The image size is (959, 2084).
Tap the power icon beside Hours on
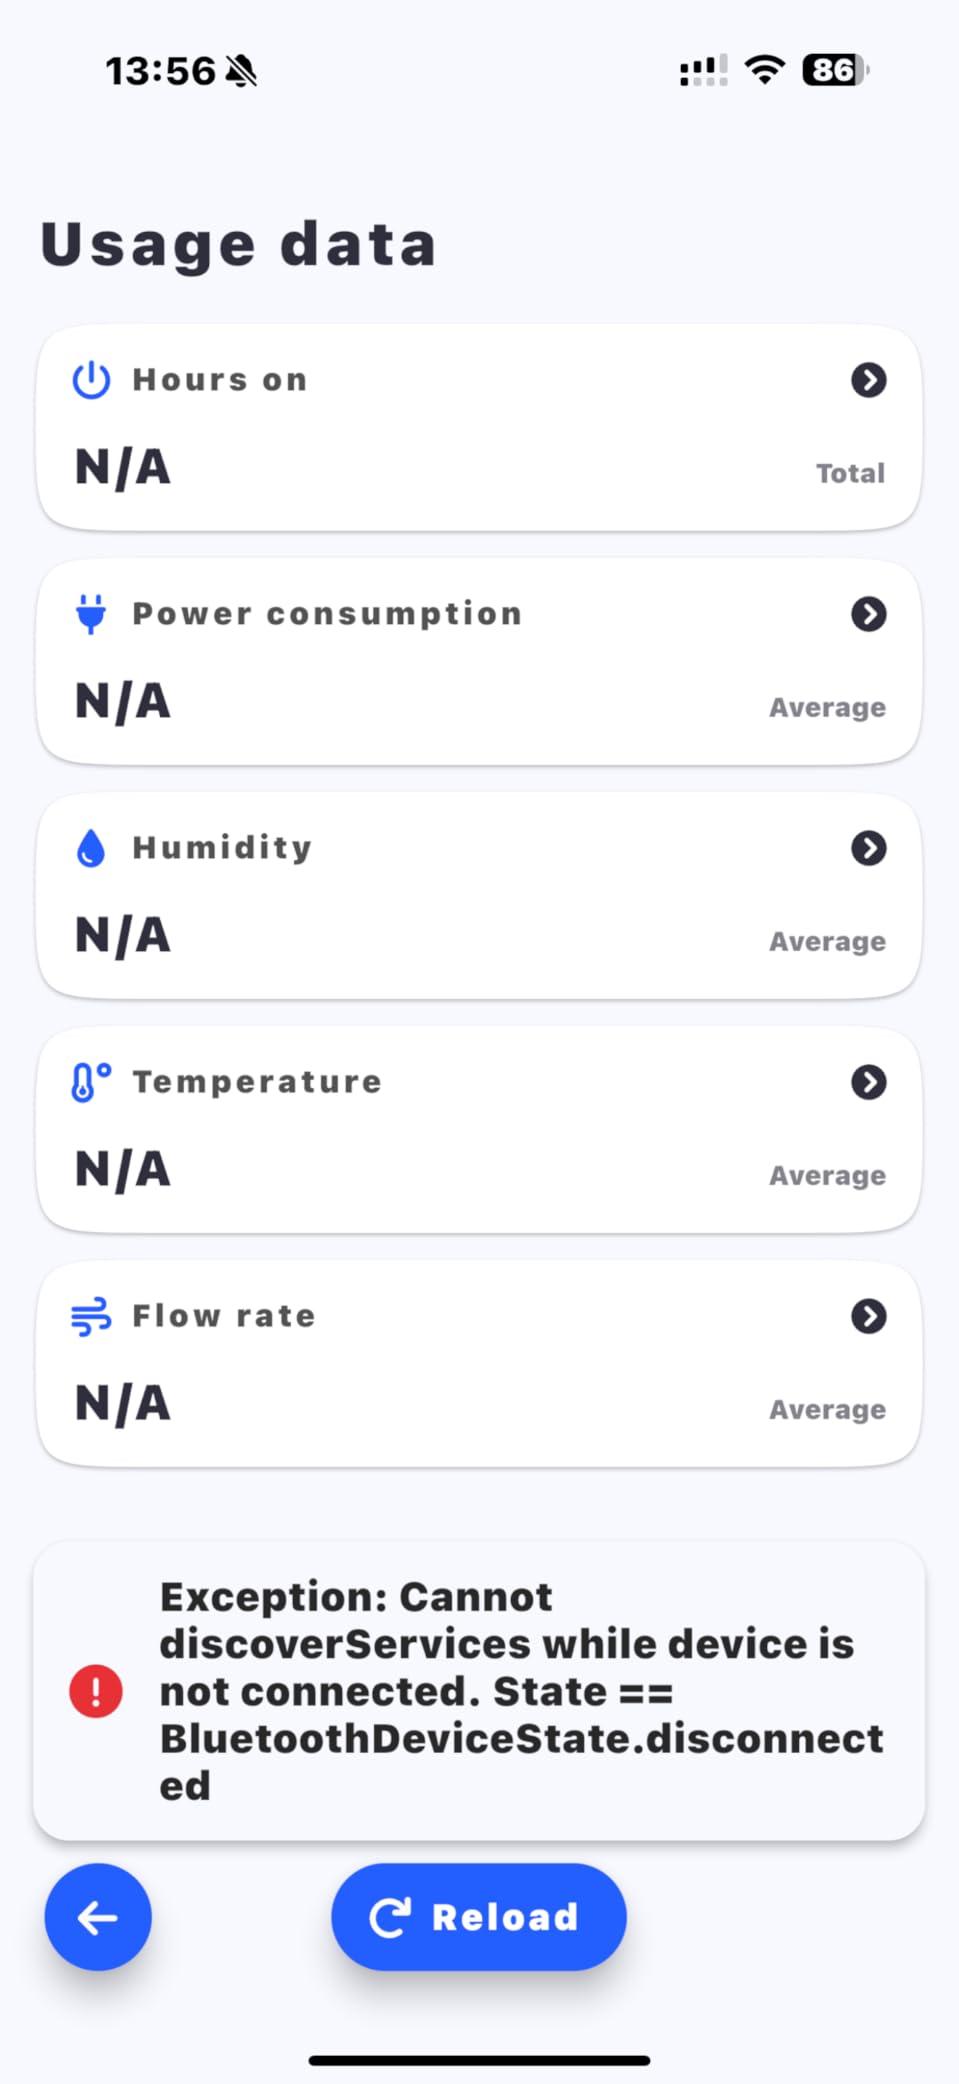tap(91, 380)
